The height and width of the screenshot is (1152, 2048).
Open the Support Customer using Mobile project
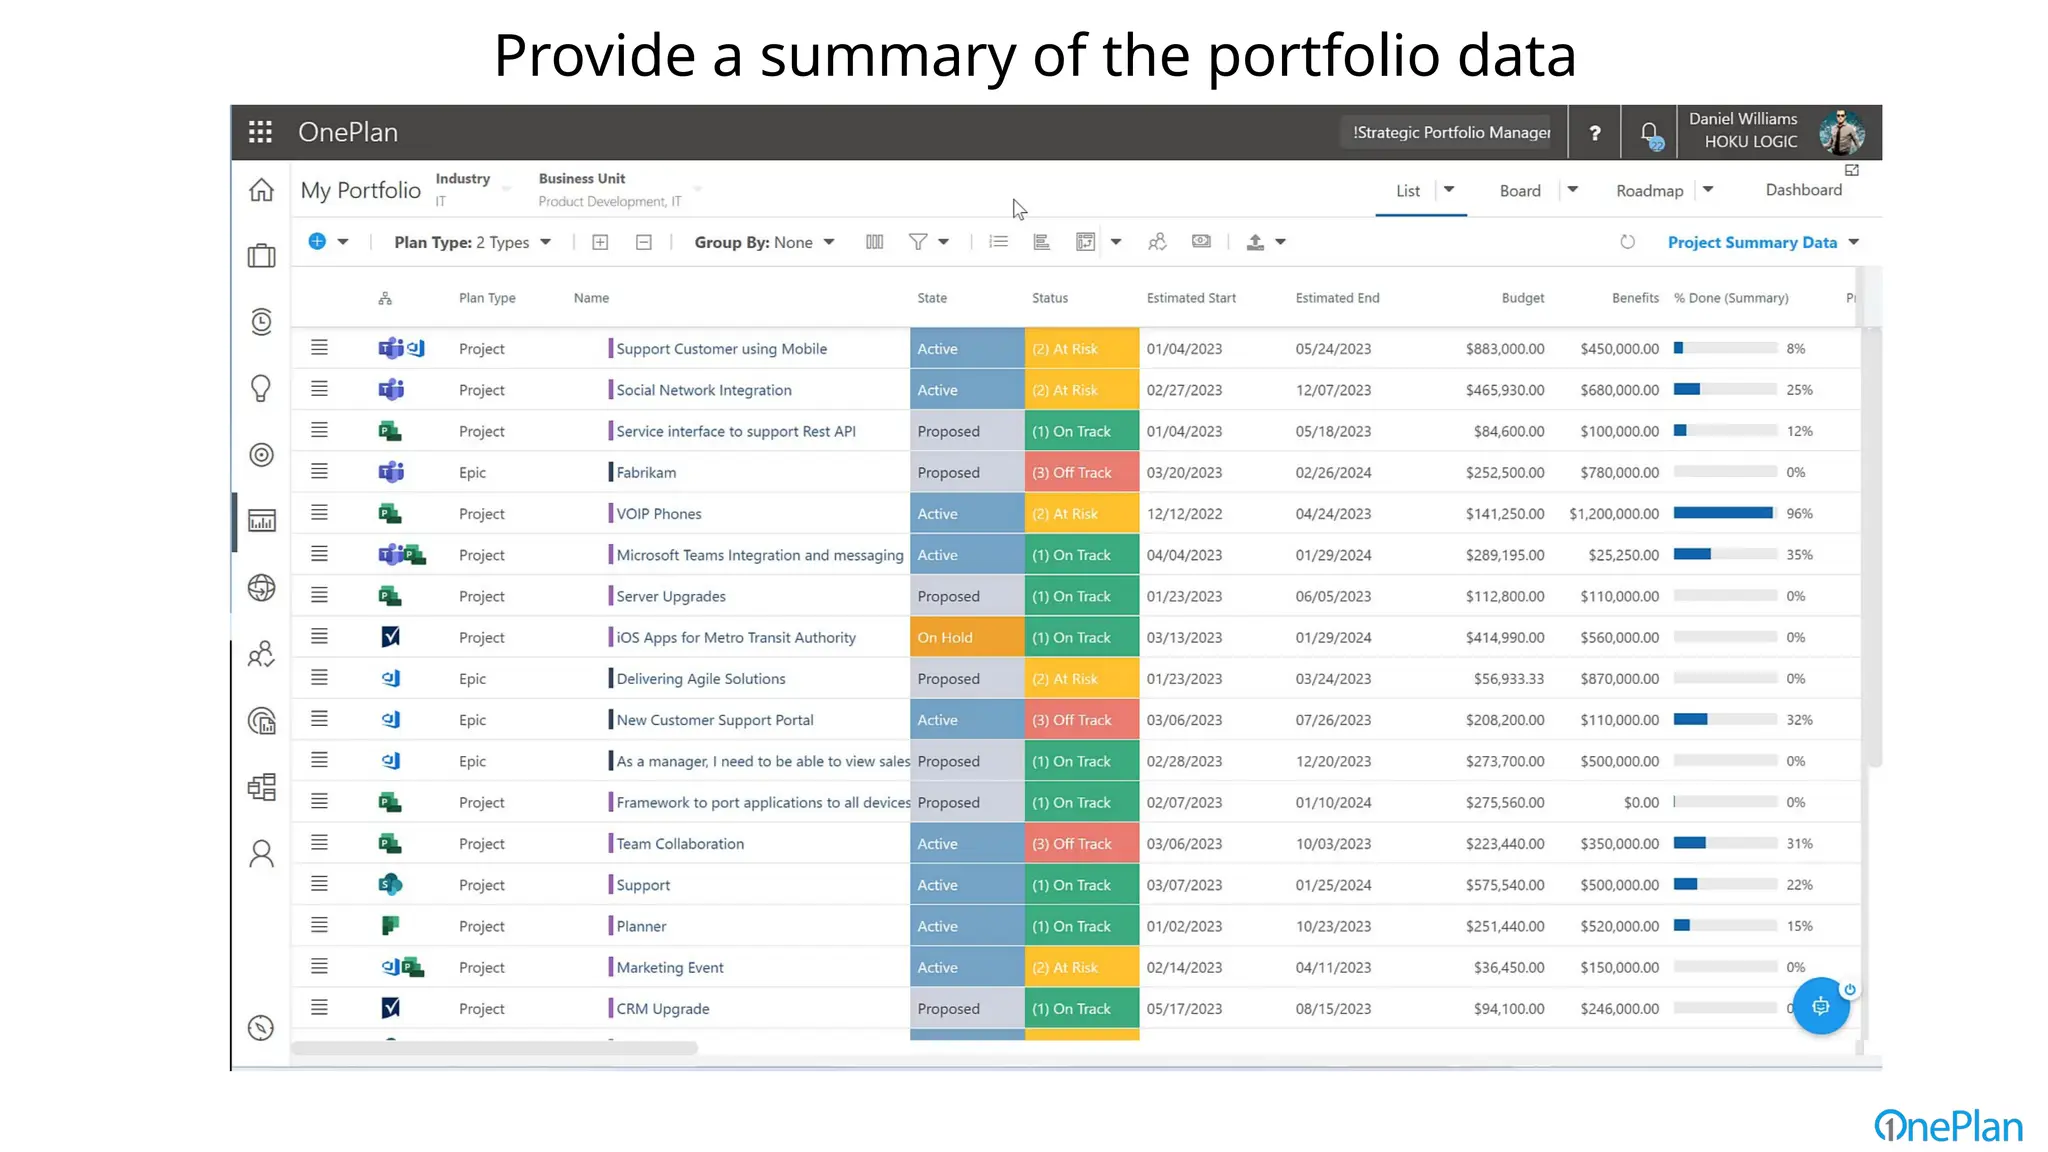pyautogui.click(x=721, y=349)
